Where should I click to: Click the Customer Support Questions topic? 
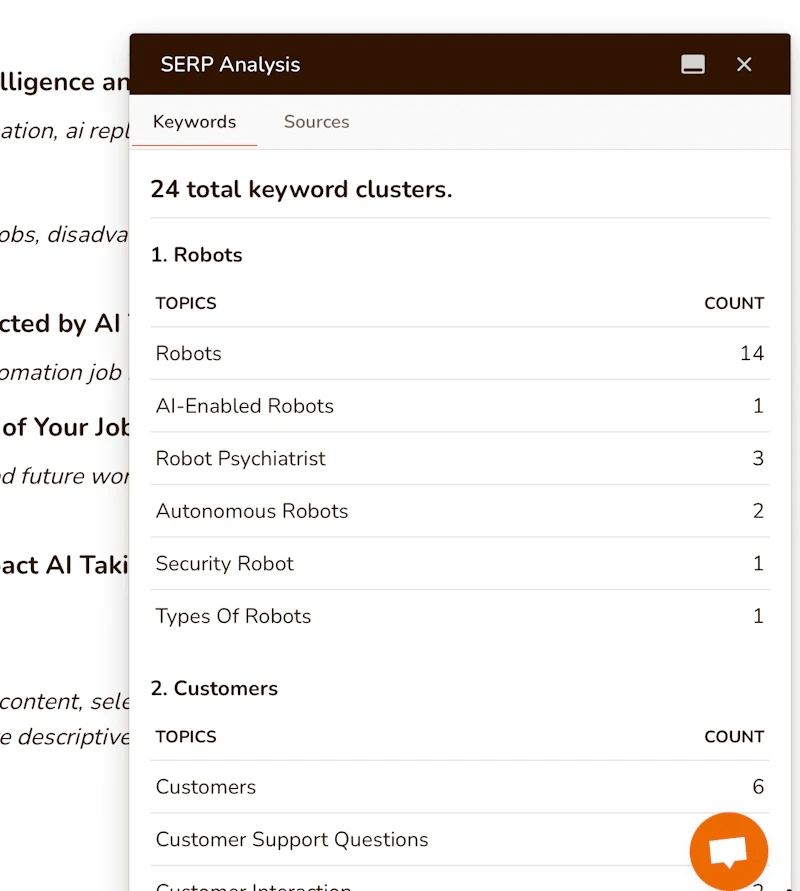[292, 840]
